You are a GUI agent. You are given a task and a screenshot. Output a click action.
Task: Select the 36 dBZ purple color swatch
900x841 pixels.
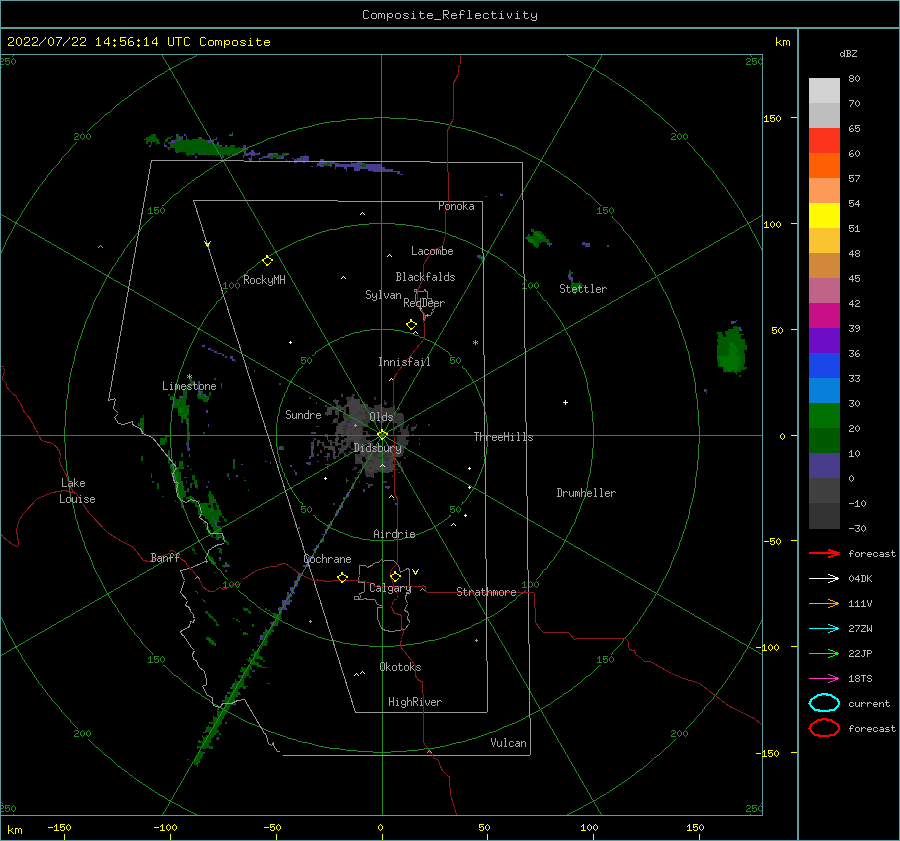point(824,340)
